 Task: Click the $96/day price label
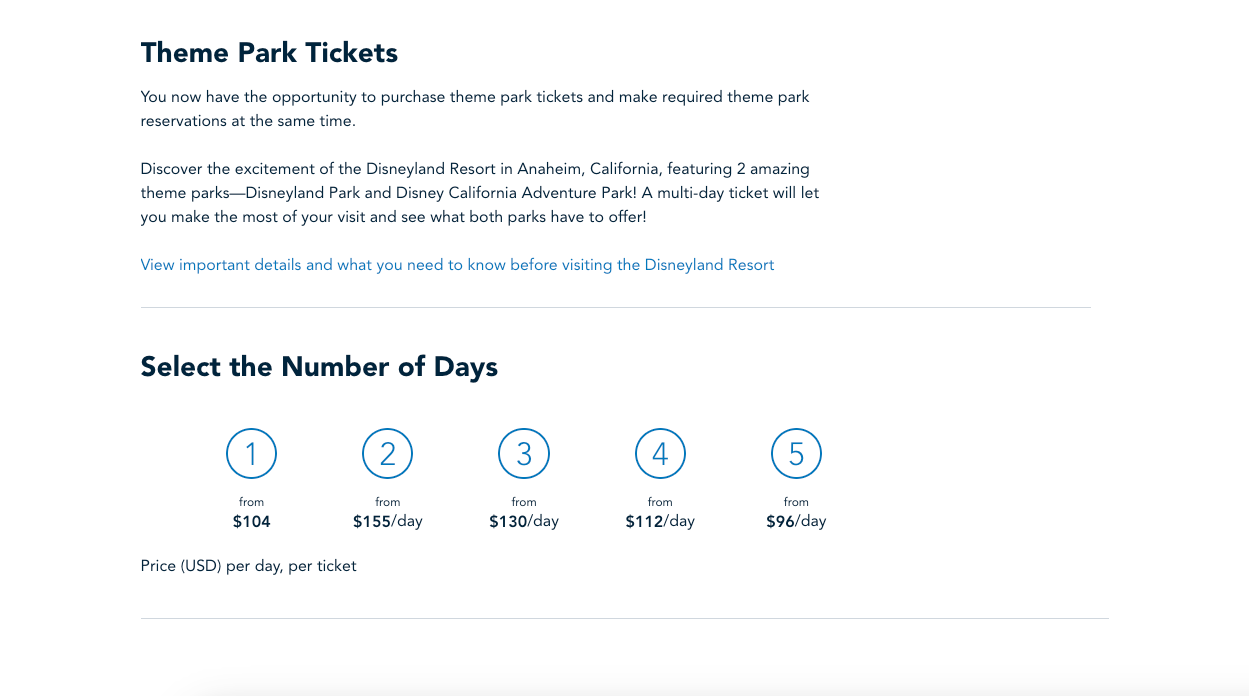pyautogui.click(x=796, y=521)
